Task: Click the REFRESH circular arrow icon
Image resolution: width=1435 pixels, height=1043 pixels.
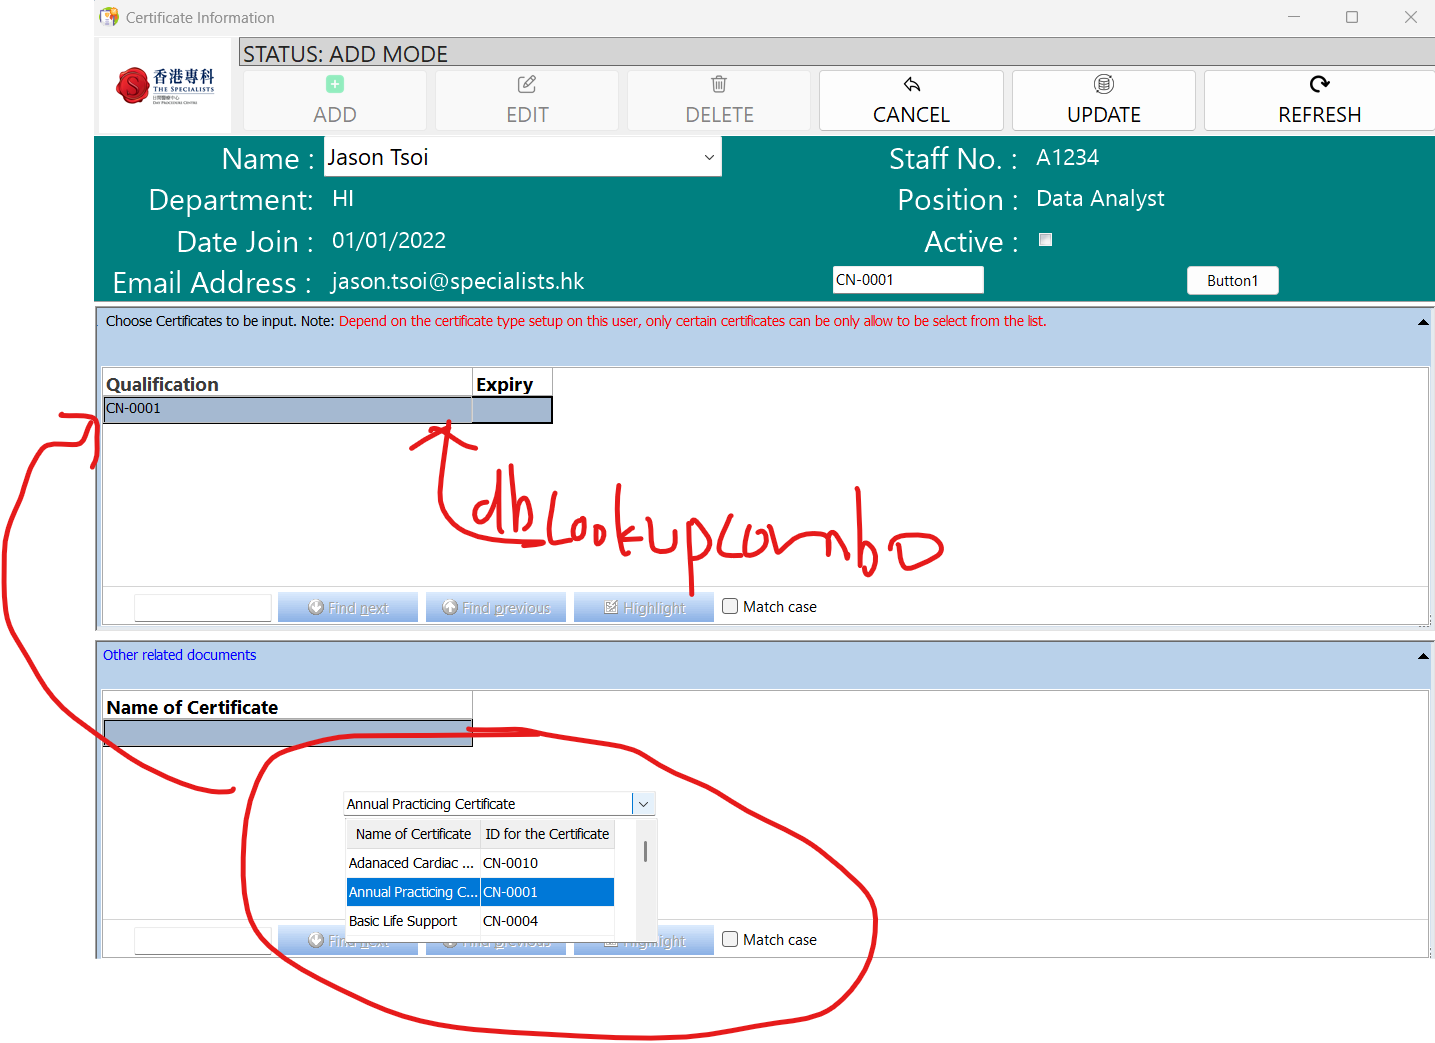Action: pyautogui.click(x=1319, y=85)
